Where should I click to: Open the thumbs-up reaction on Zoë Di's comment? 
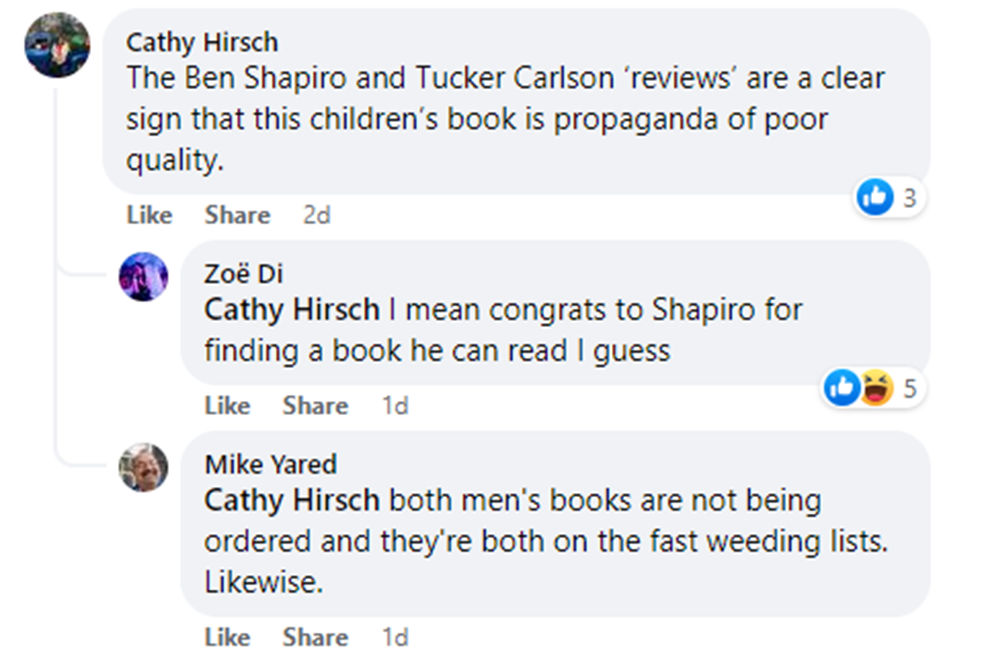pyautogui.click(x=842, y=388)
